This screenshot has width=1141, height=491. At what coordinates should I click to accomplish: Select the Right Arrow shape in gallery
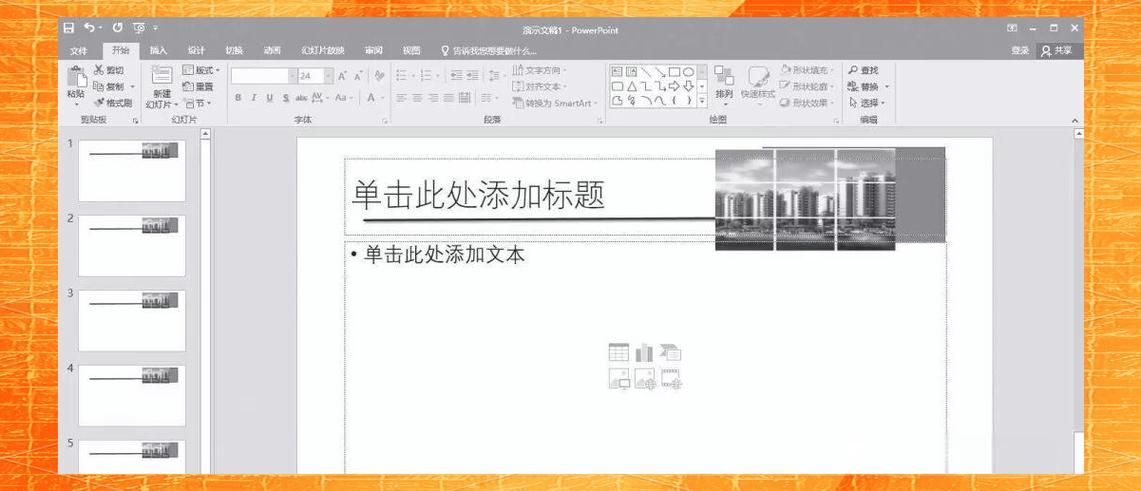[x=674, y=86]
